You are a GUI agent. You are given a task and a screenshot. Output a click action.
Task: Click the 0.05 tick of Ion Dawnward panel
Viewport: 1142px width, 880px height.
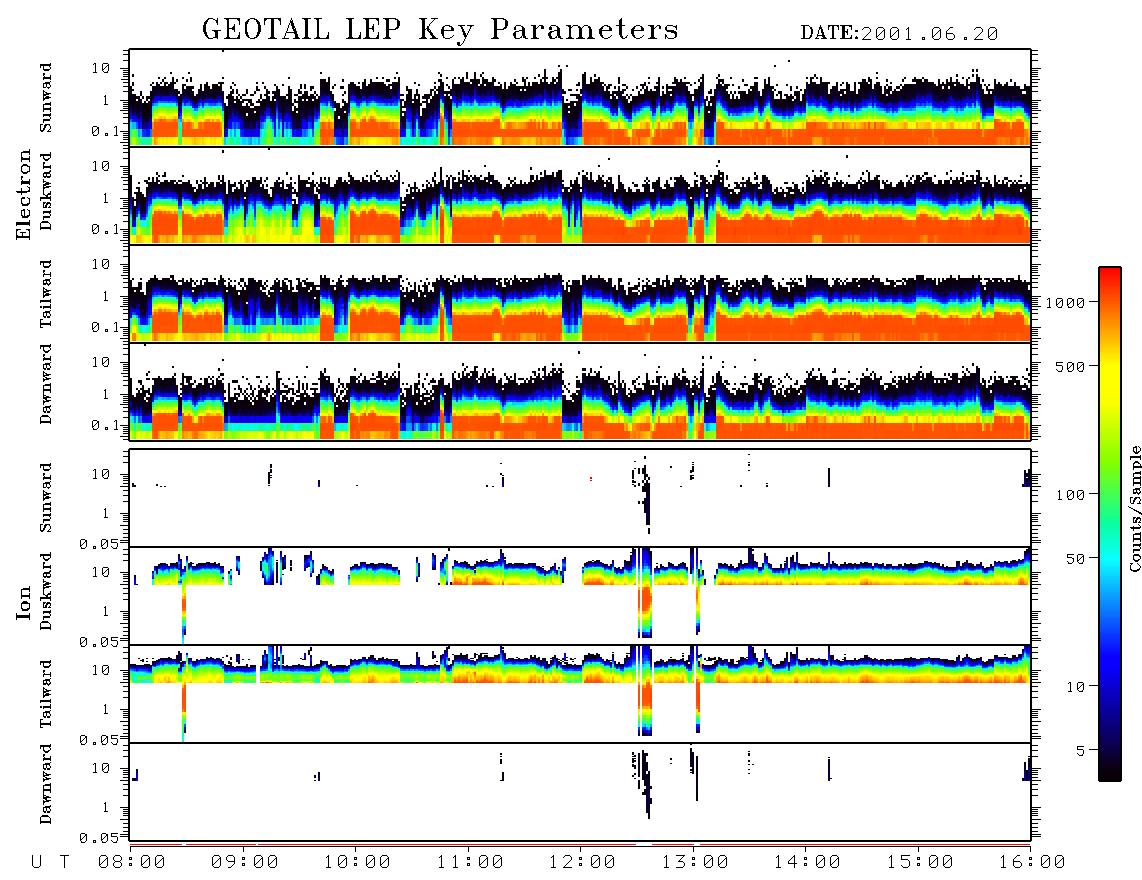tap(98, 838)
